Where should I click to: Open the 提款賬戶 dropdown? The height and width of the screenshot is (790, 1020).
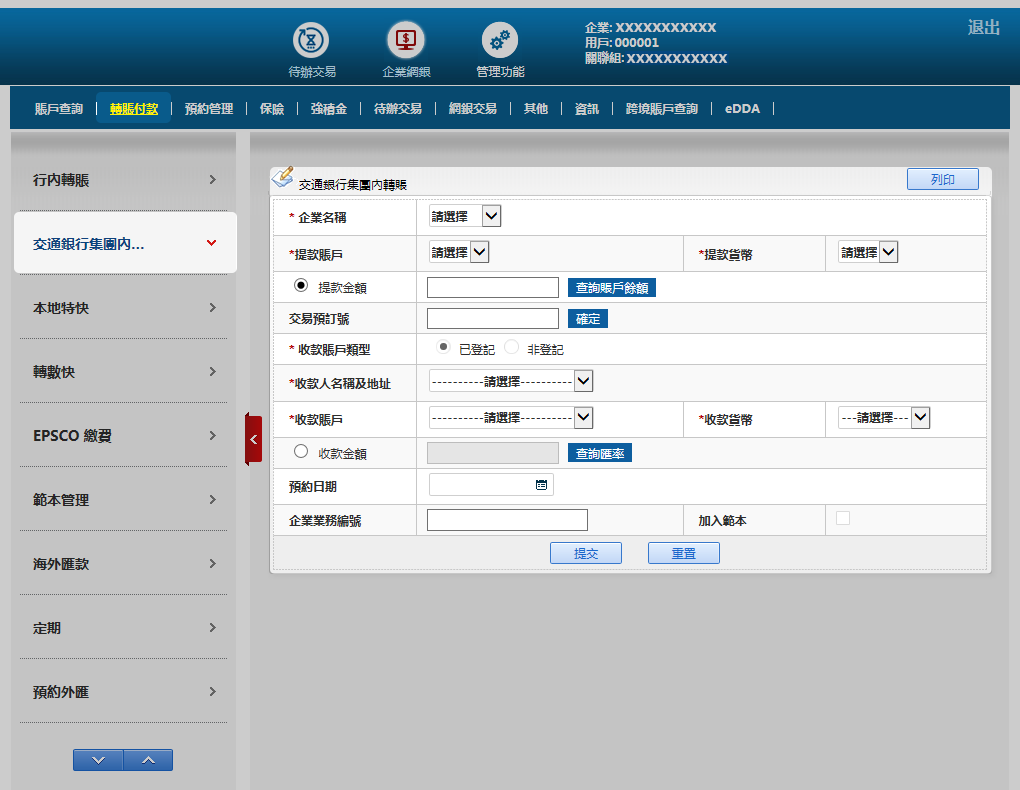pos(459,252)
